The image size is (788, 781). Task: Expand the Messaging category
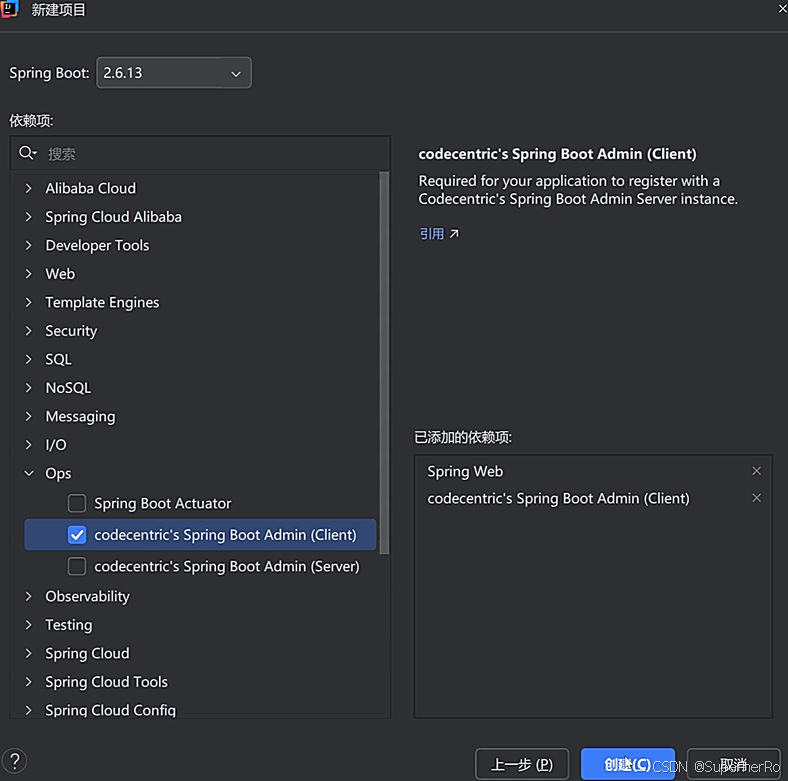coord(29,417)
